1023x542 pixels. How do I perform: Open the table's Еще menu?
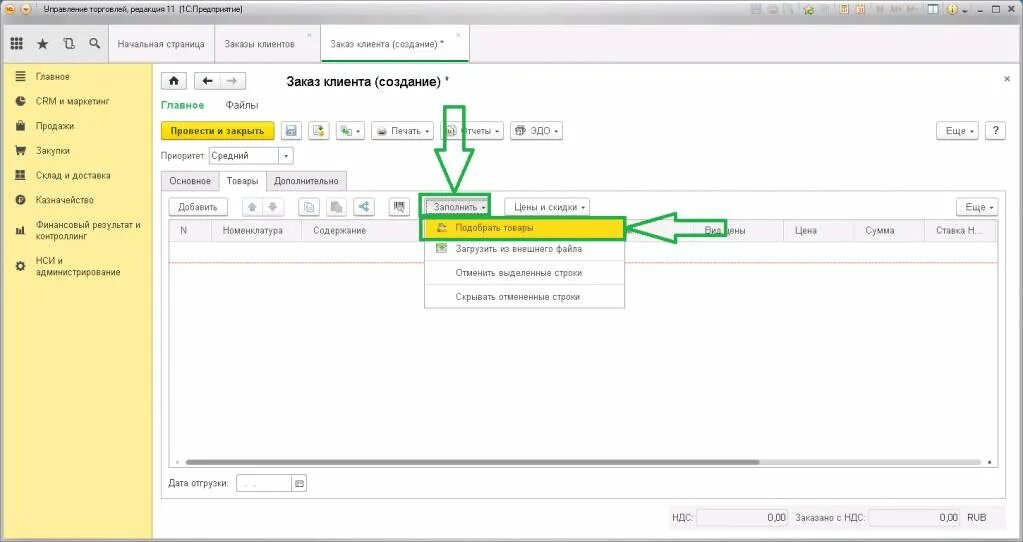977,207
